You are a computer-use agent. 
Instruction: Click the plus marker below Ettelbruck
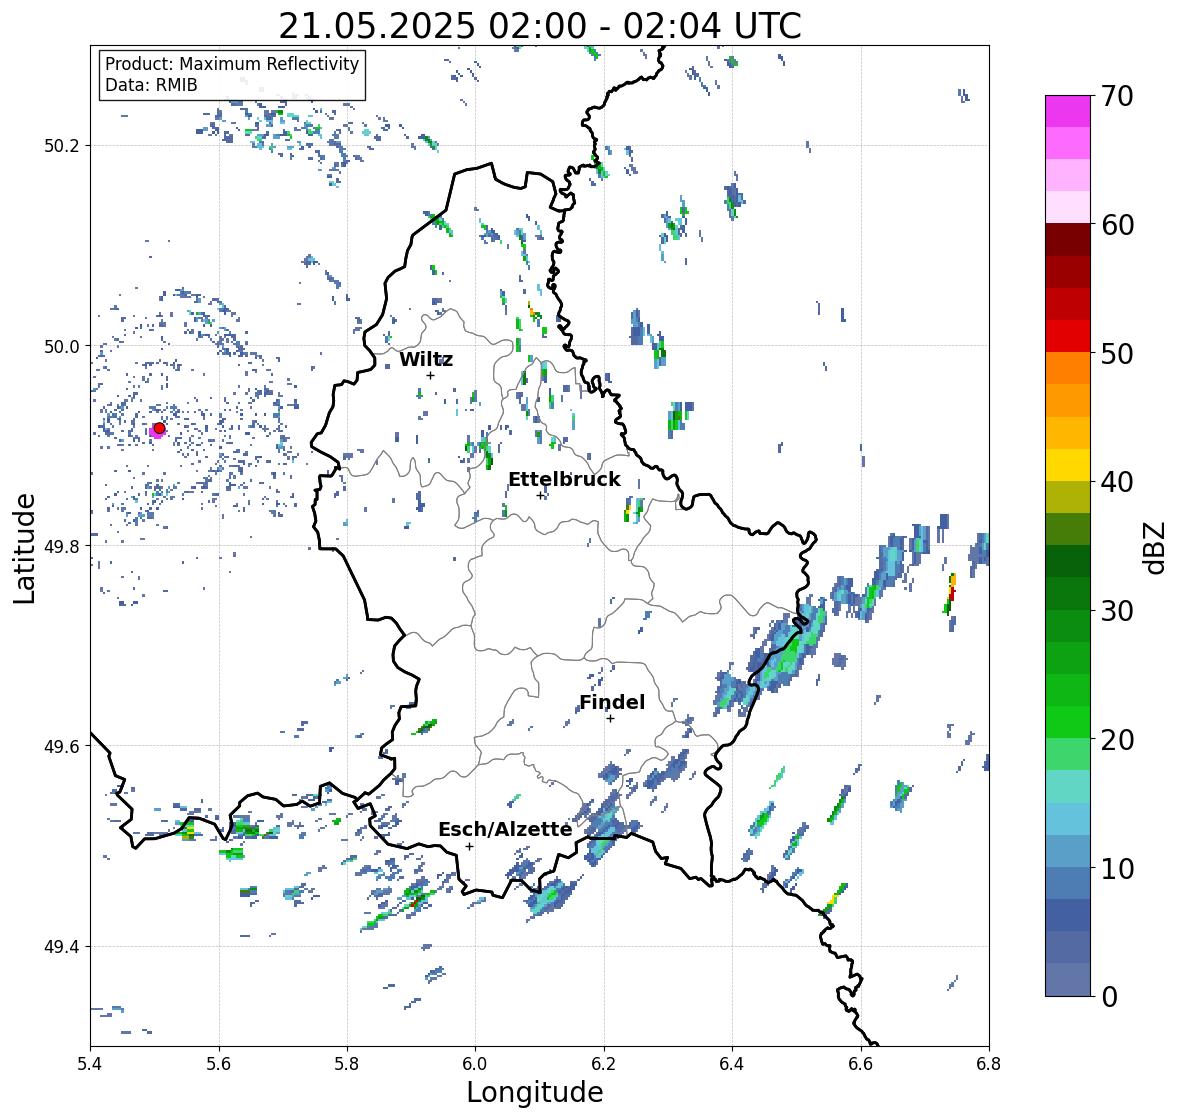(x=540, y=495)
